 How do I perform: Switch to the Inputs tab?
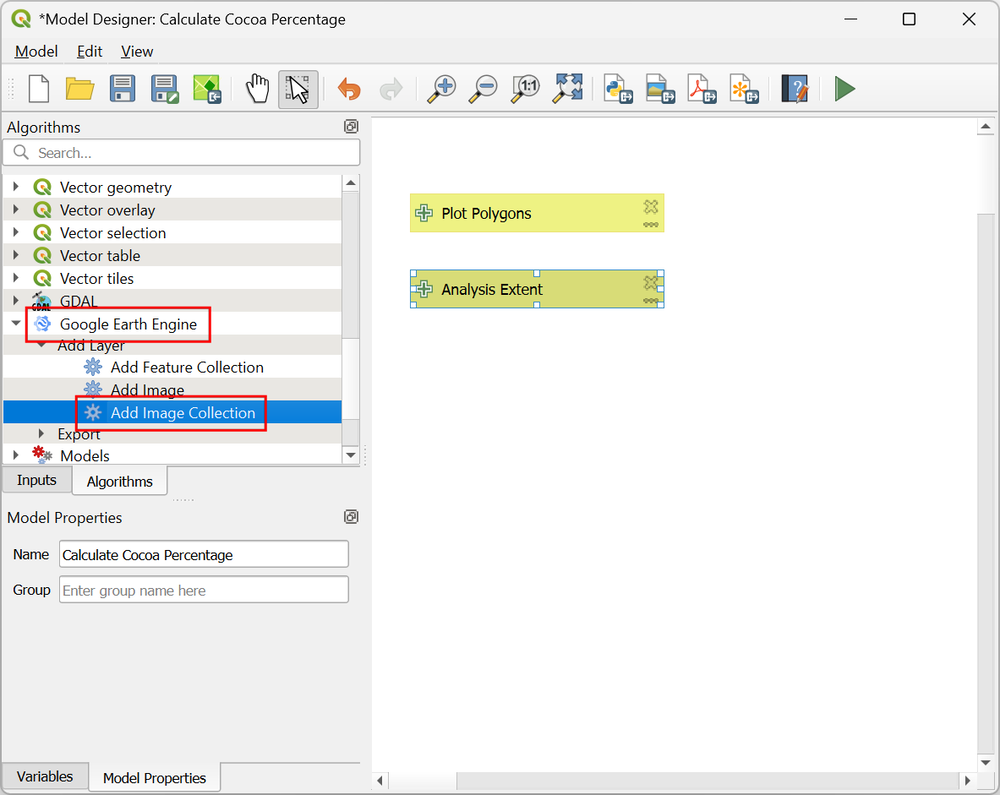36,480
